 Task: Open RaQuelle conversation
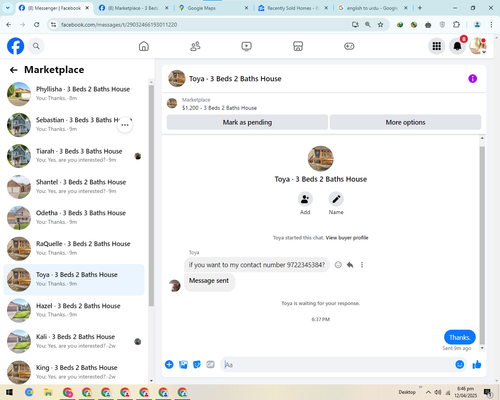click(x=74, y=248)
